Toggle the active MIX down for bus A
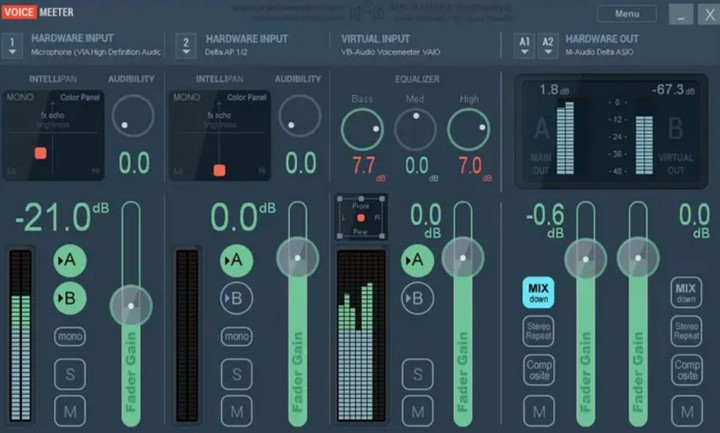The image size is (720, 433). pos(538,292)
